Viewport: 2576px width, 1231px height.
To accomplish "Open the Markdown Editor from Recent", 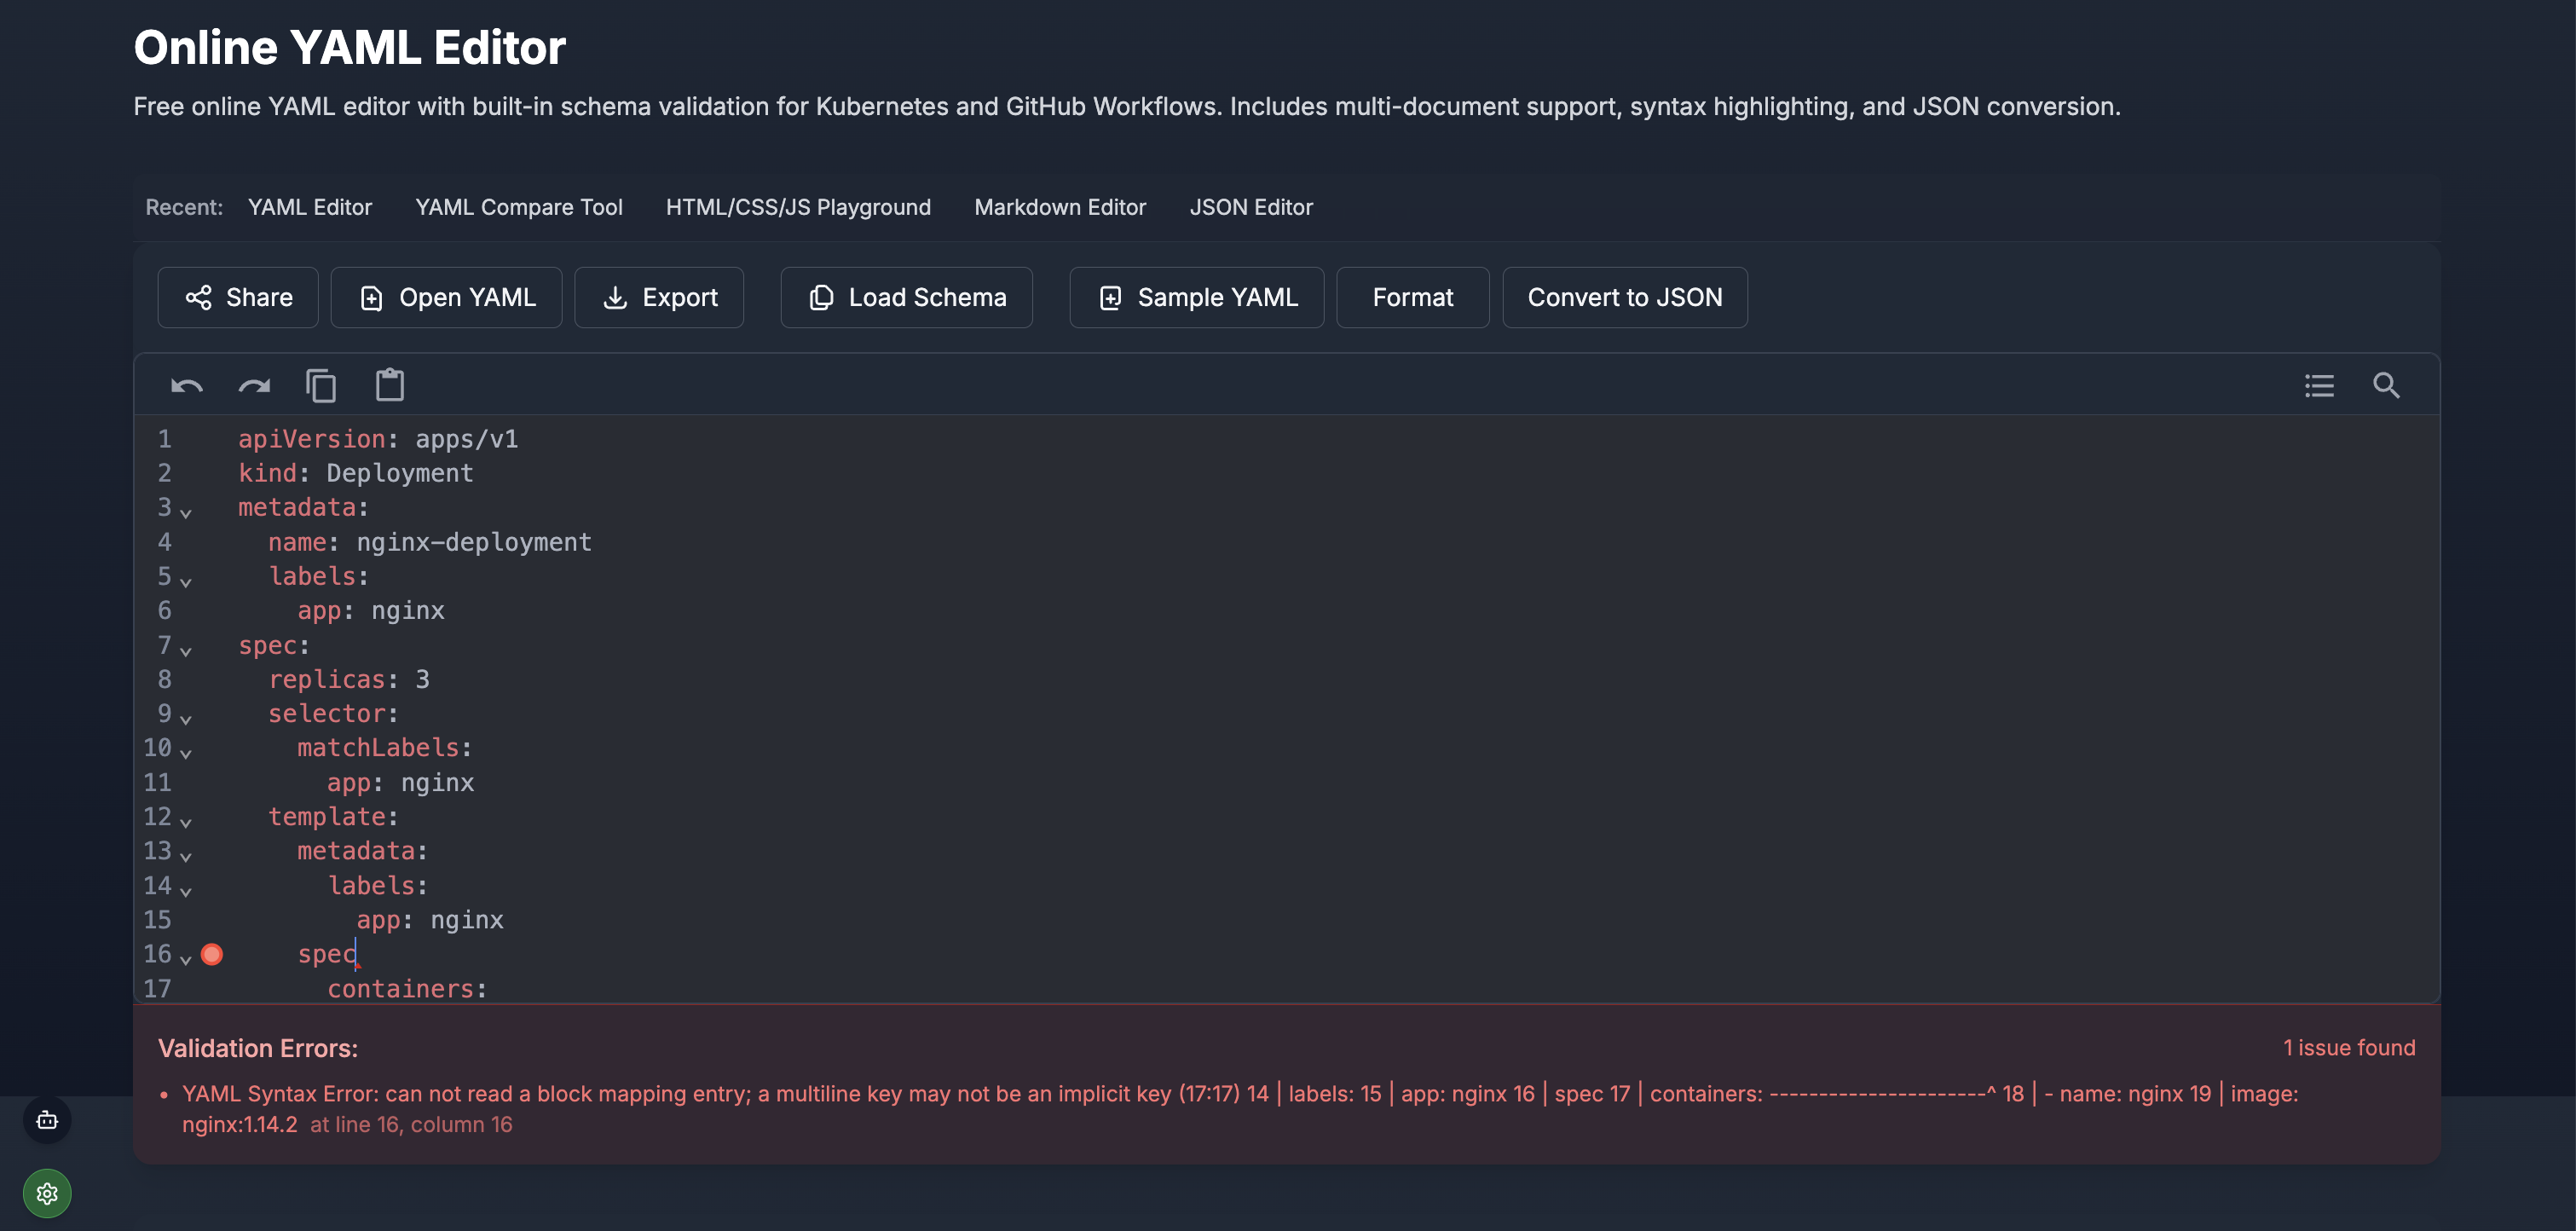I will pyautogui.click(x=1060, y=207).
